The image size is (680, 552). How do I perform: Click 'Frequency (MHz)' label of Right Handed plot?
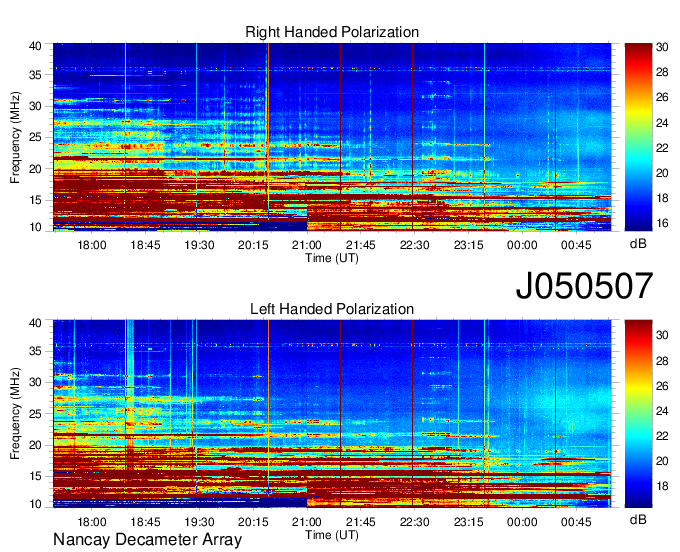pyautogui.click(x=15, y=137)
